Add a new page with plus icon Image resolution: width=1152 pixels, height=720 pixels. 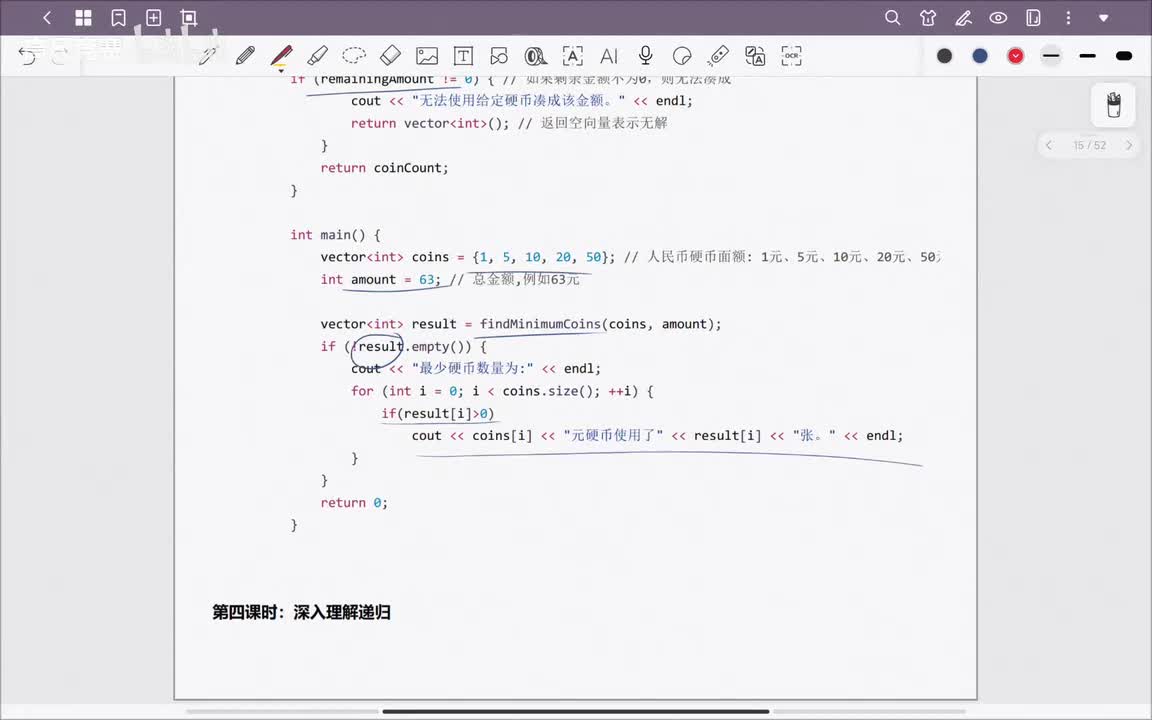click(x=154, y=18)
